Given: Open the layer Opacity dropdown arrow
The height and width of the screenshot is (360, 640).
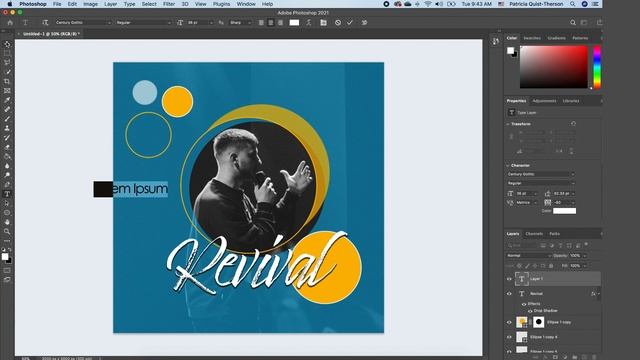Looking at the screenshot, I should [584, 256].
